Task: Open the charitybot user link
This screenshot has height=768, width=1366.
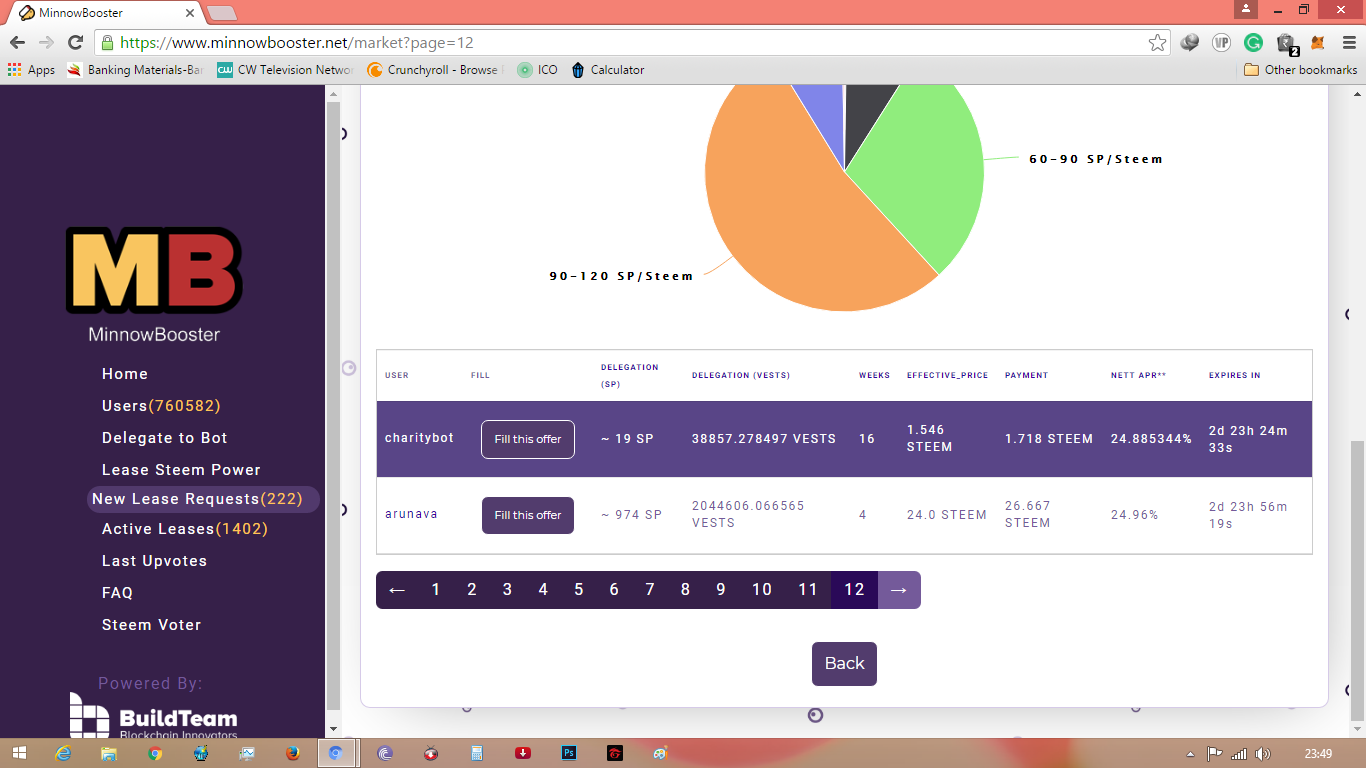Action: click(419, 438)
